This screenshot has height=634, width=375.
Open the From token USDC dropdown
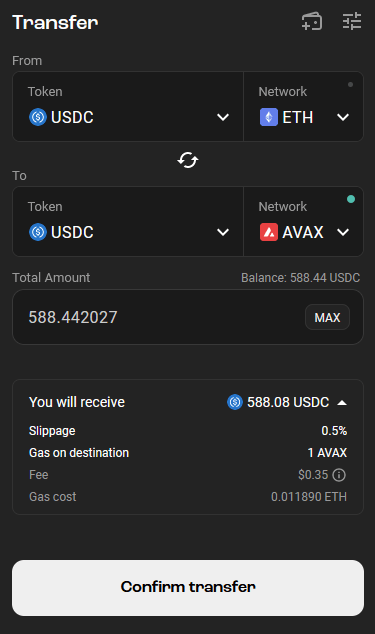[x=128, y=107]
